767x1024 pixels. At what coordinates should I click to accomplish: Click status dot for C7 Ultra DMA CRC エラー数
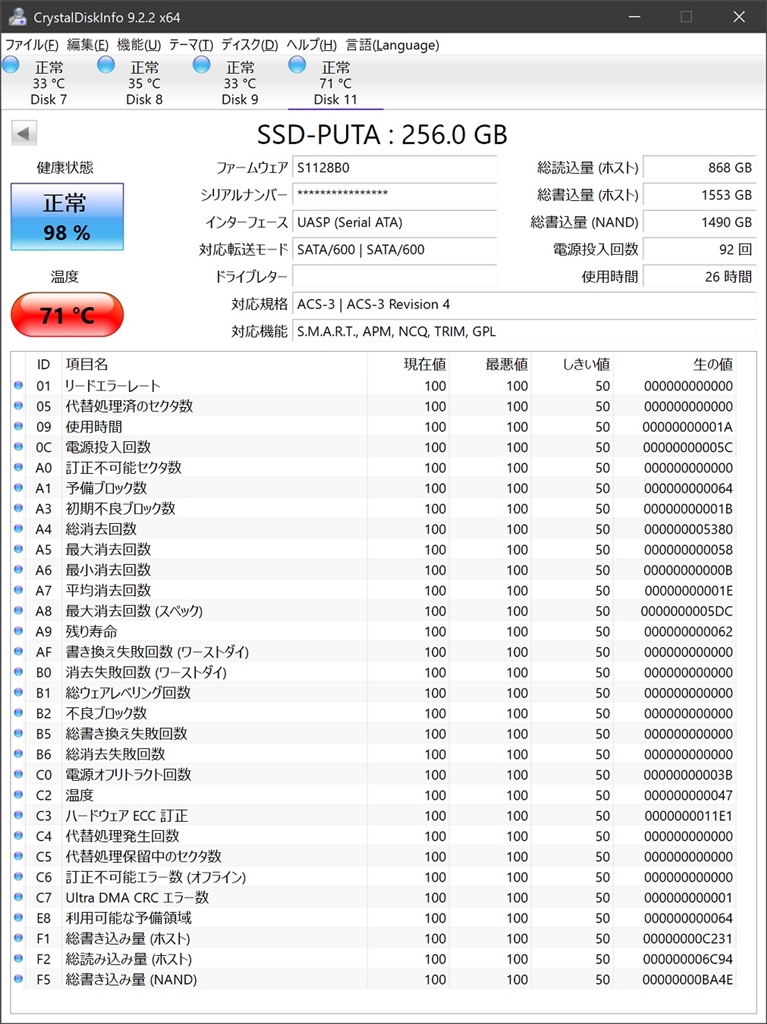coord(18,897)
